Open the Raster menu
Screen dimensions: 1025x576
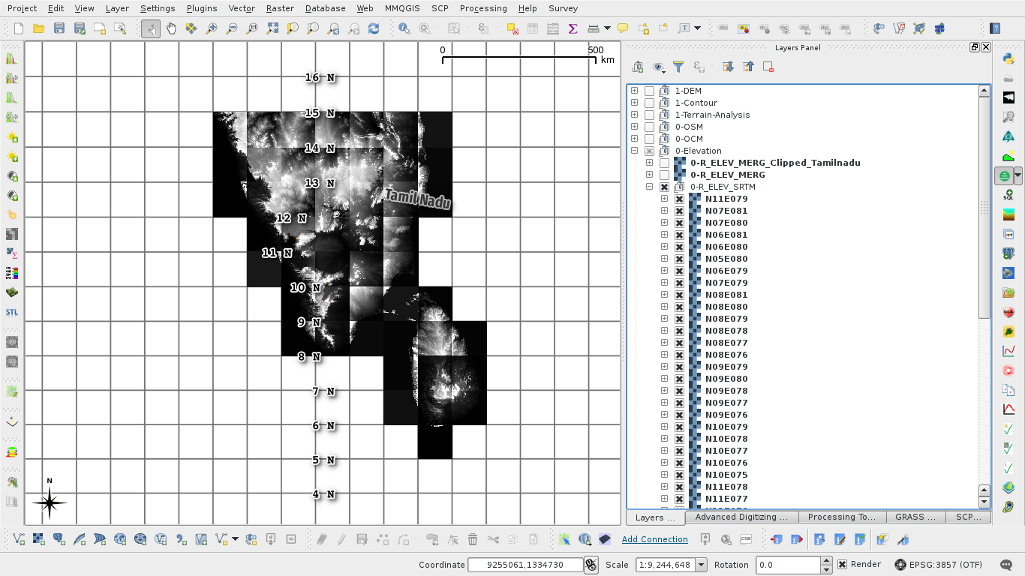click(x=280, y=8)
